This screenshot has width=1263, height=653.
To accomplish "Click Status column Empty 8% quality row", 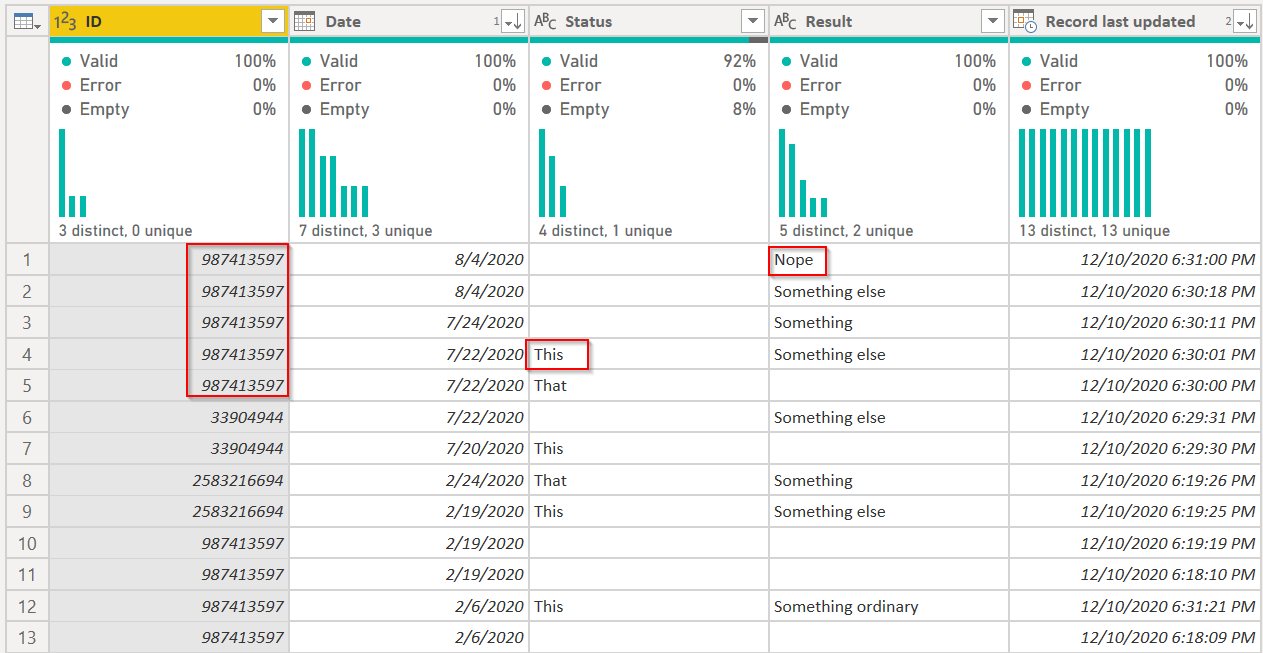I will (x=649, y=109).
